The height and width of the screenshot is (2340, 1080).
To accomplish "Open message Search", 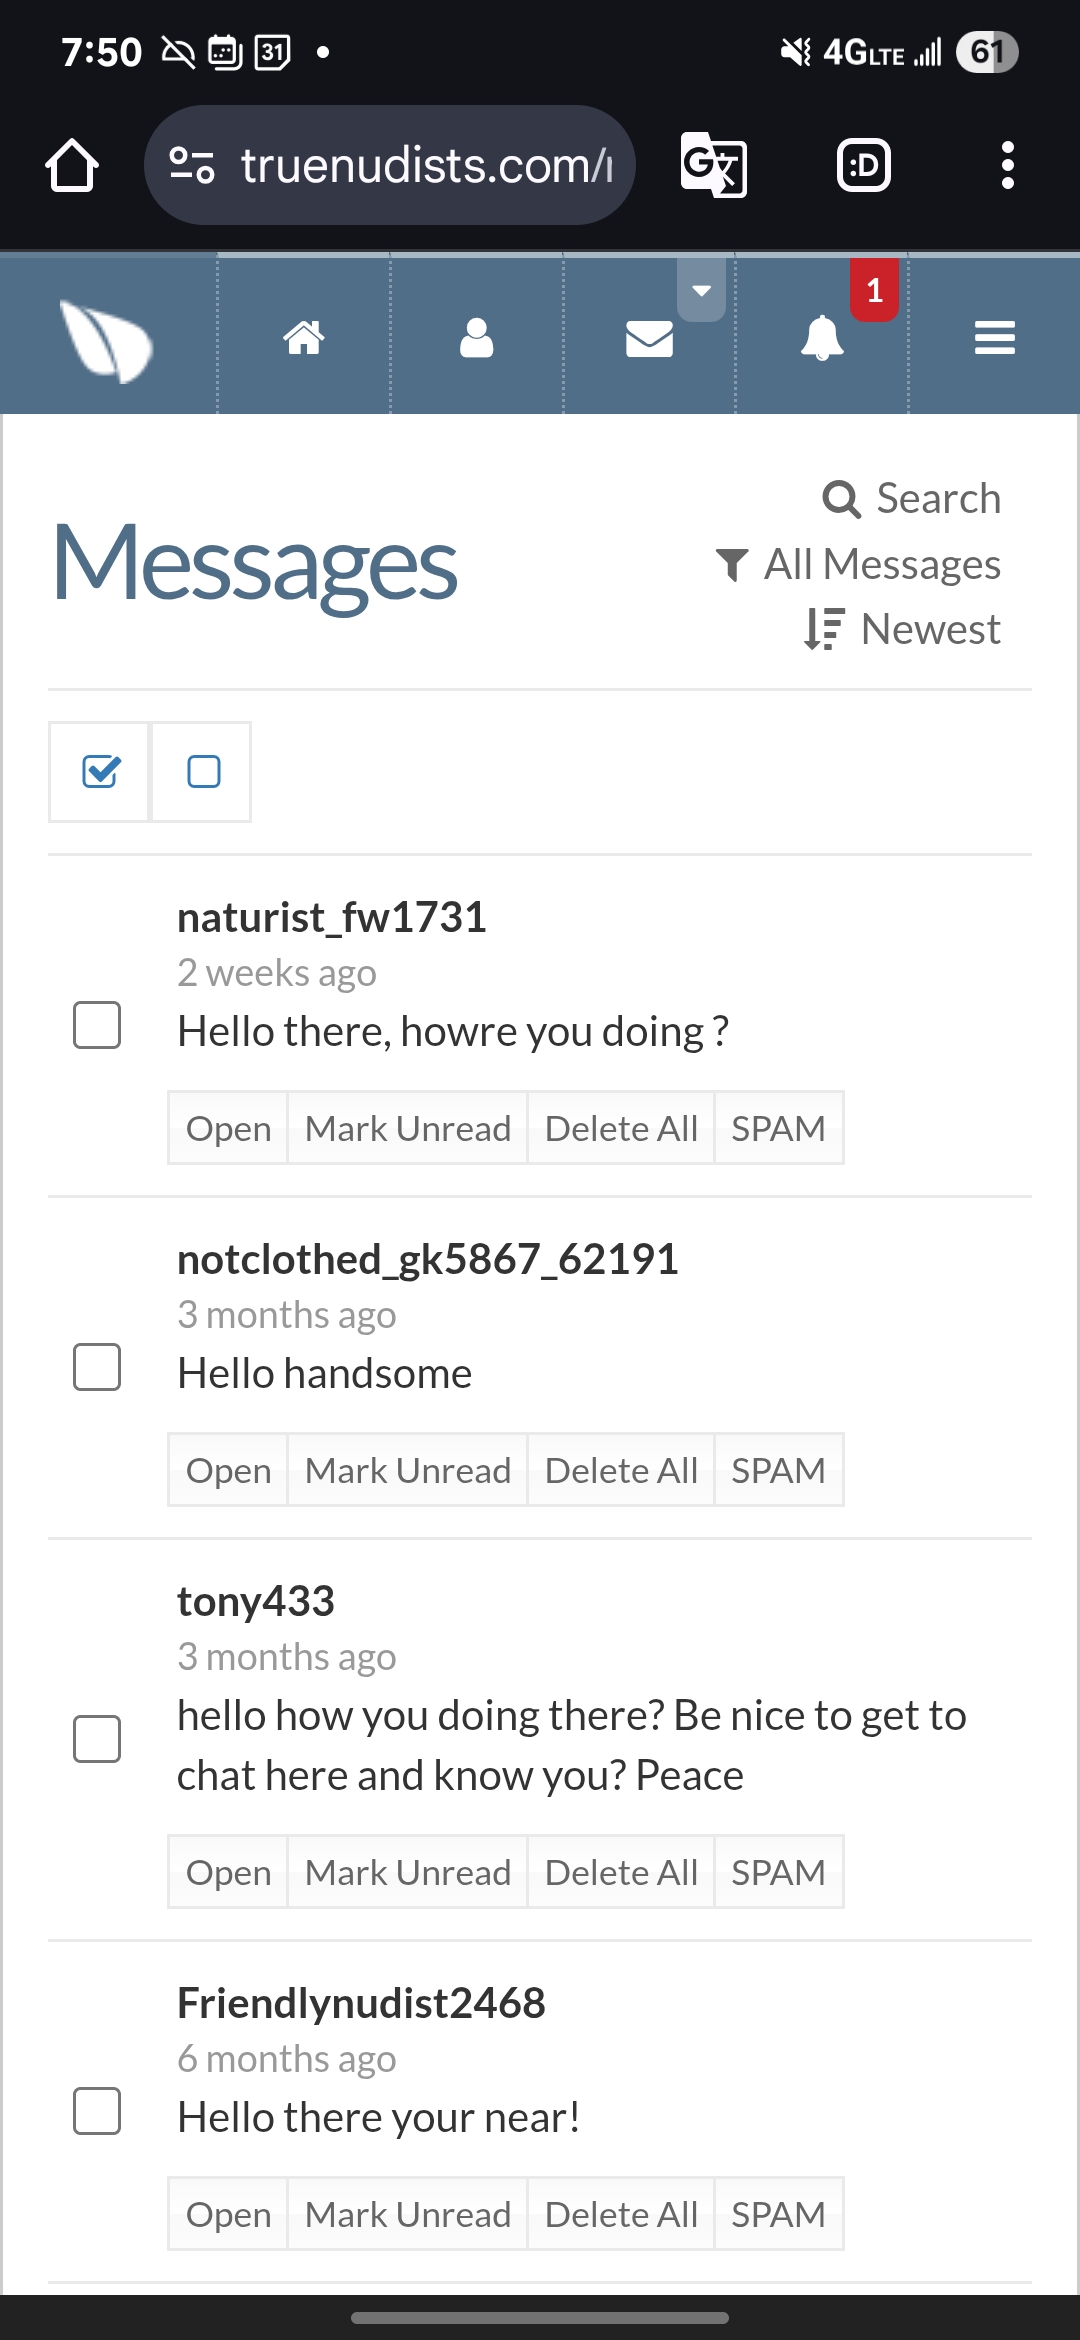I will tap(911, 498).
